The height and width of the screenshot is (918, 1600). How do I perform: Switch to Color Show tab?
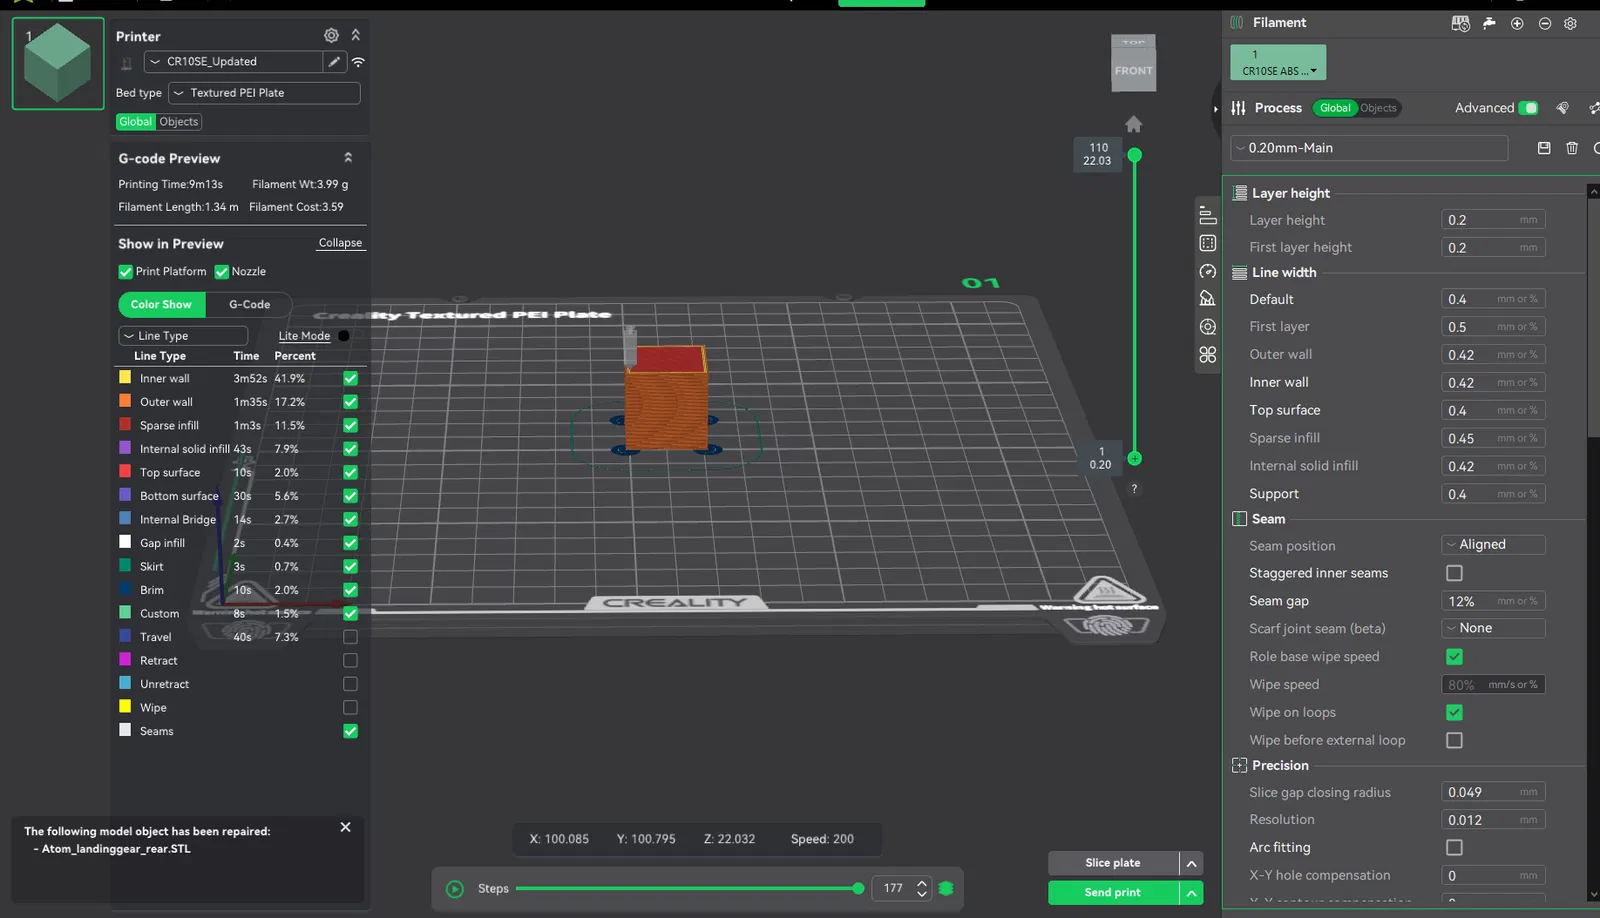(x=161, y=305)
